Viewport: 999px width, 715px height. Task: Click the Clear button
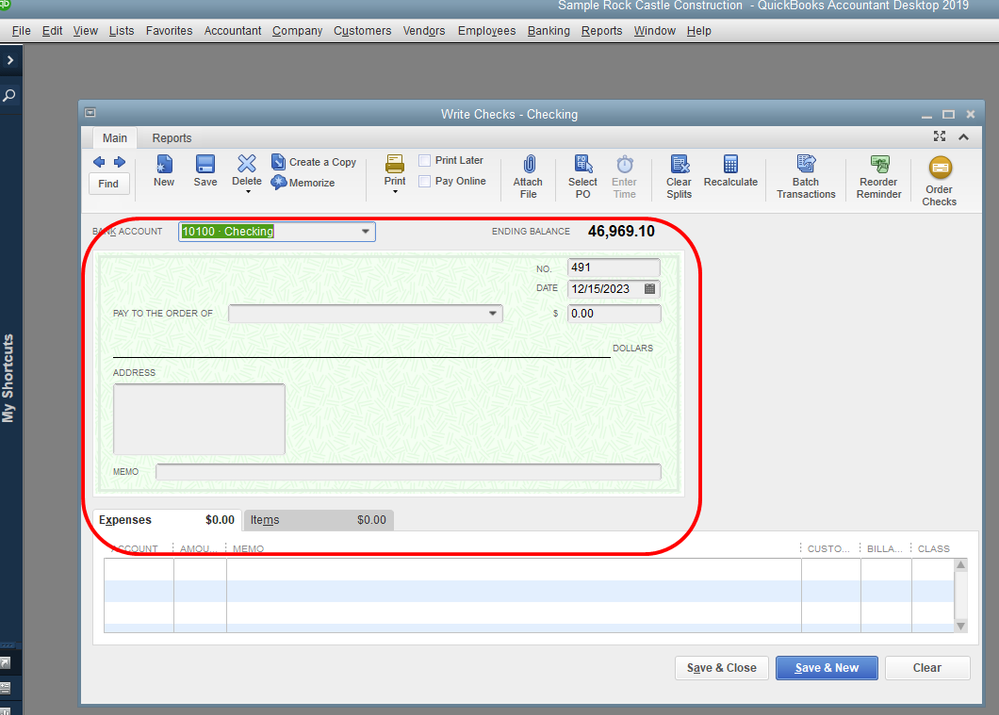tap(927, 668)
